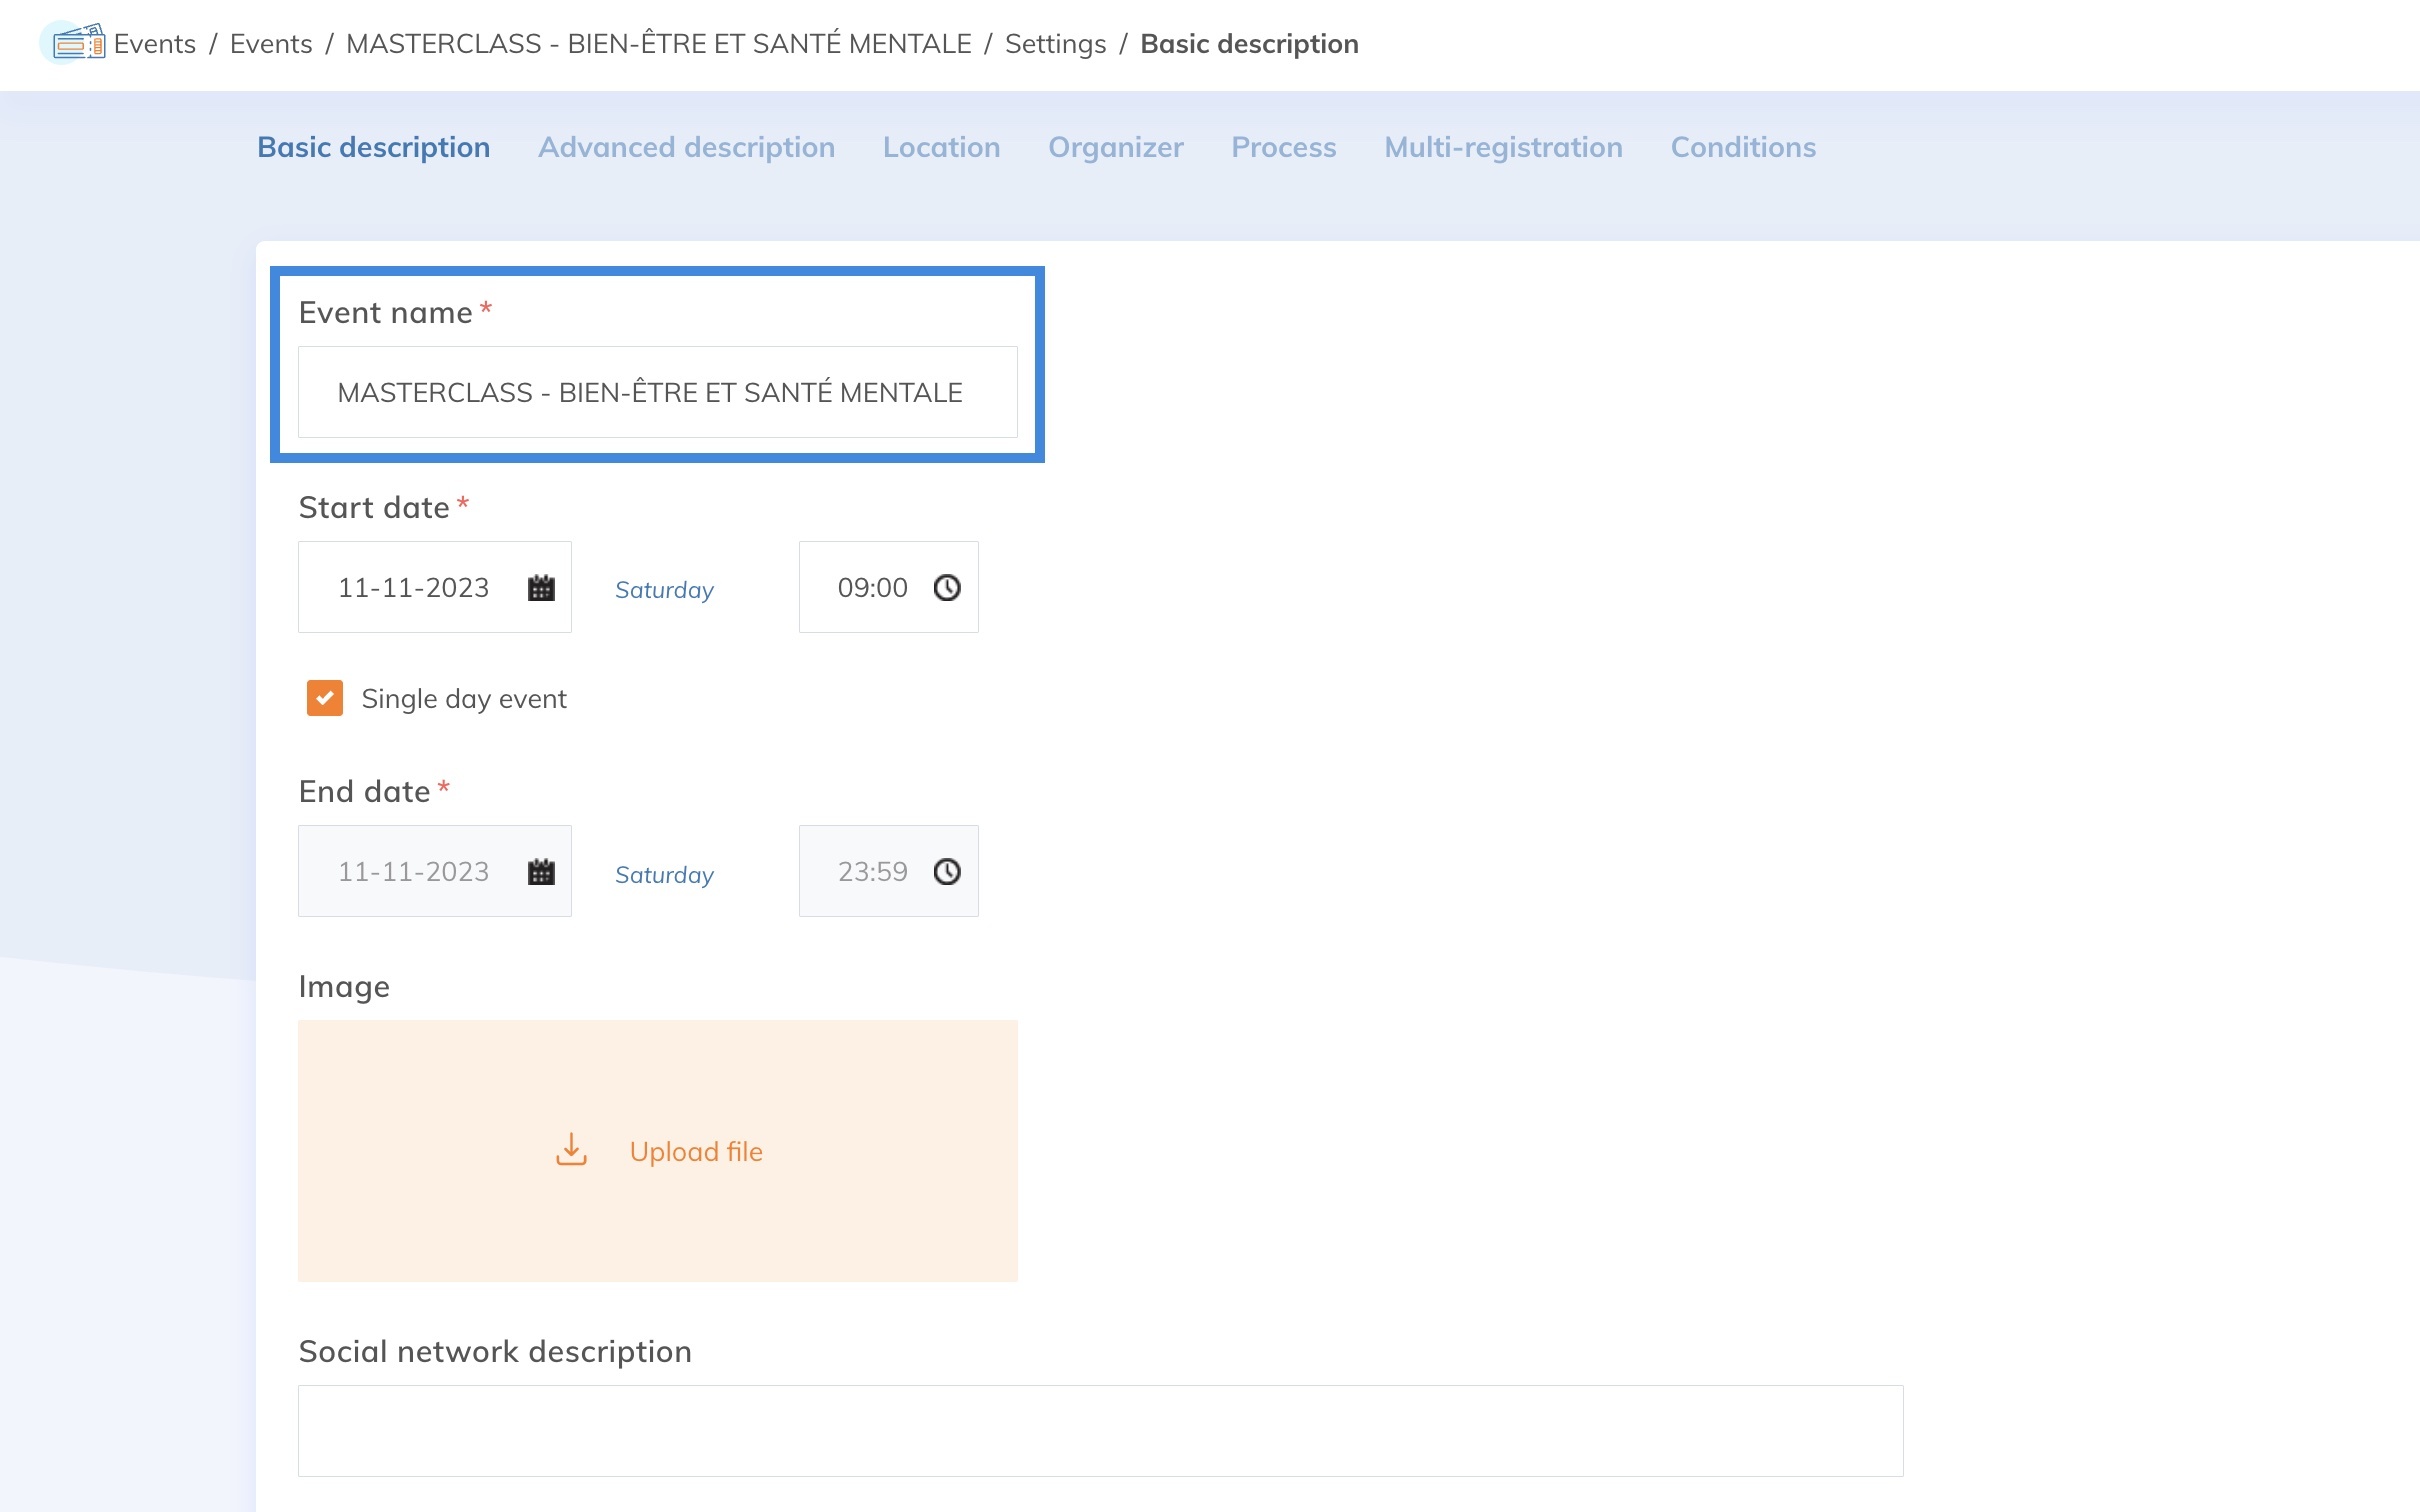Click the Events ticket logo icon
Viewport: 2420px width, 1512px height.
(x=78, y=43)
